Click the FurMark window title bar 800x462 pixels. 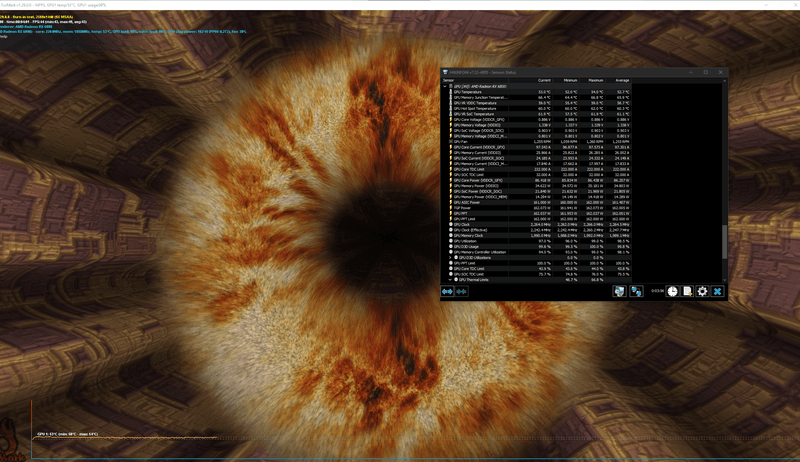(400, 5)
